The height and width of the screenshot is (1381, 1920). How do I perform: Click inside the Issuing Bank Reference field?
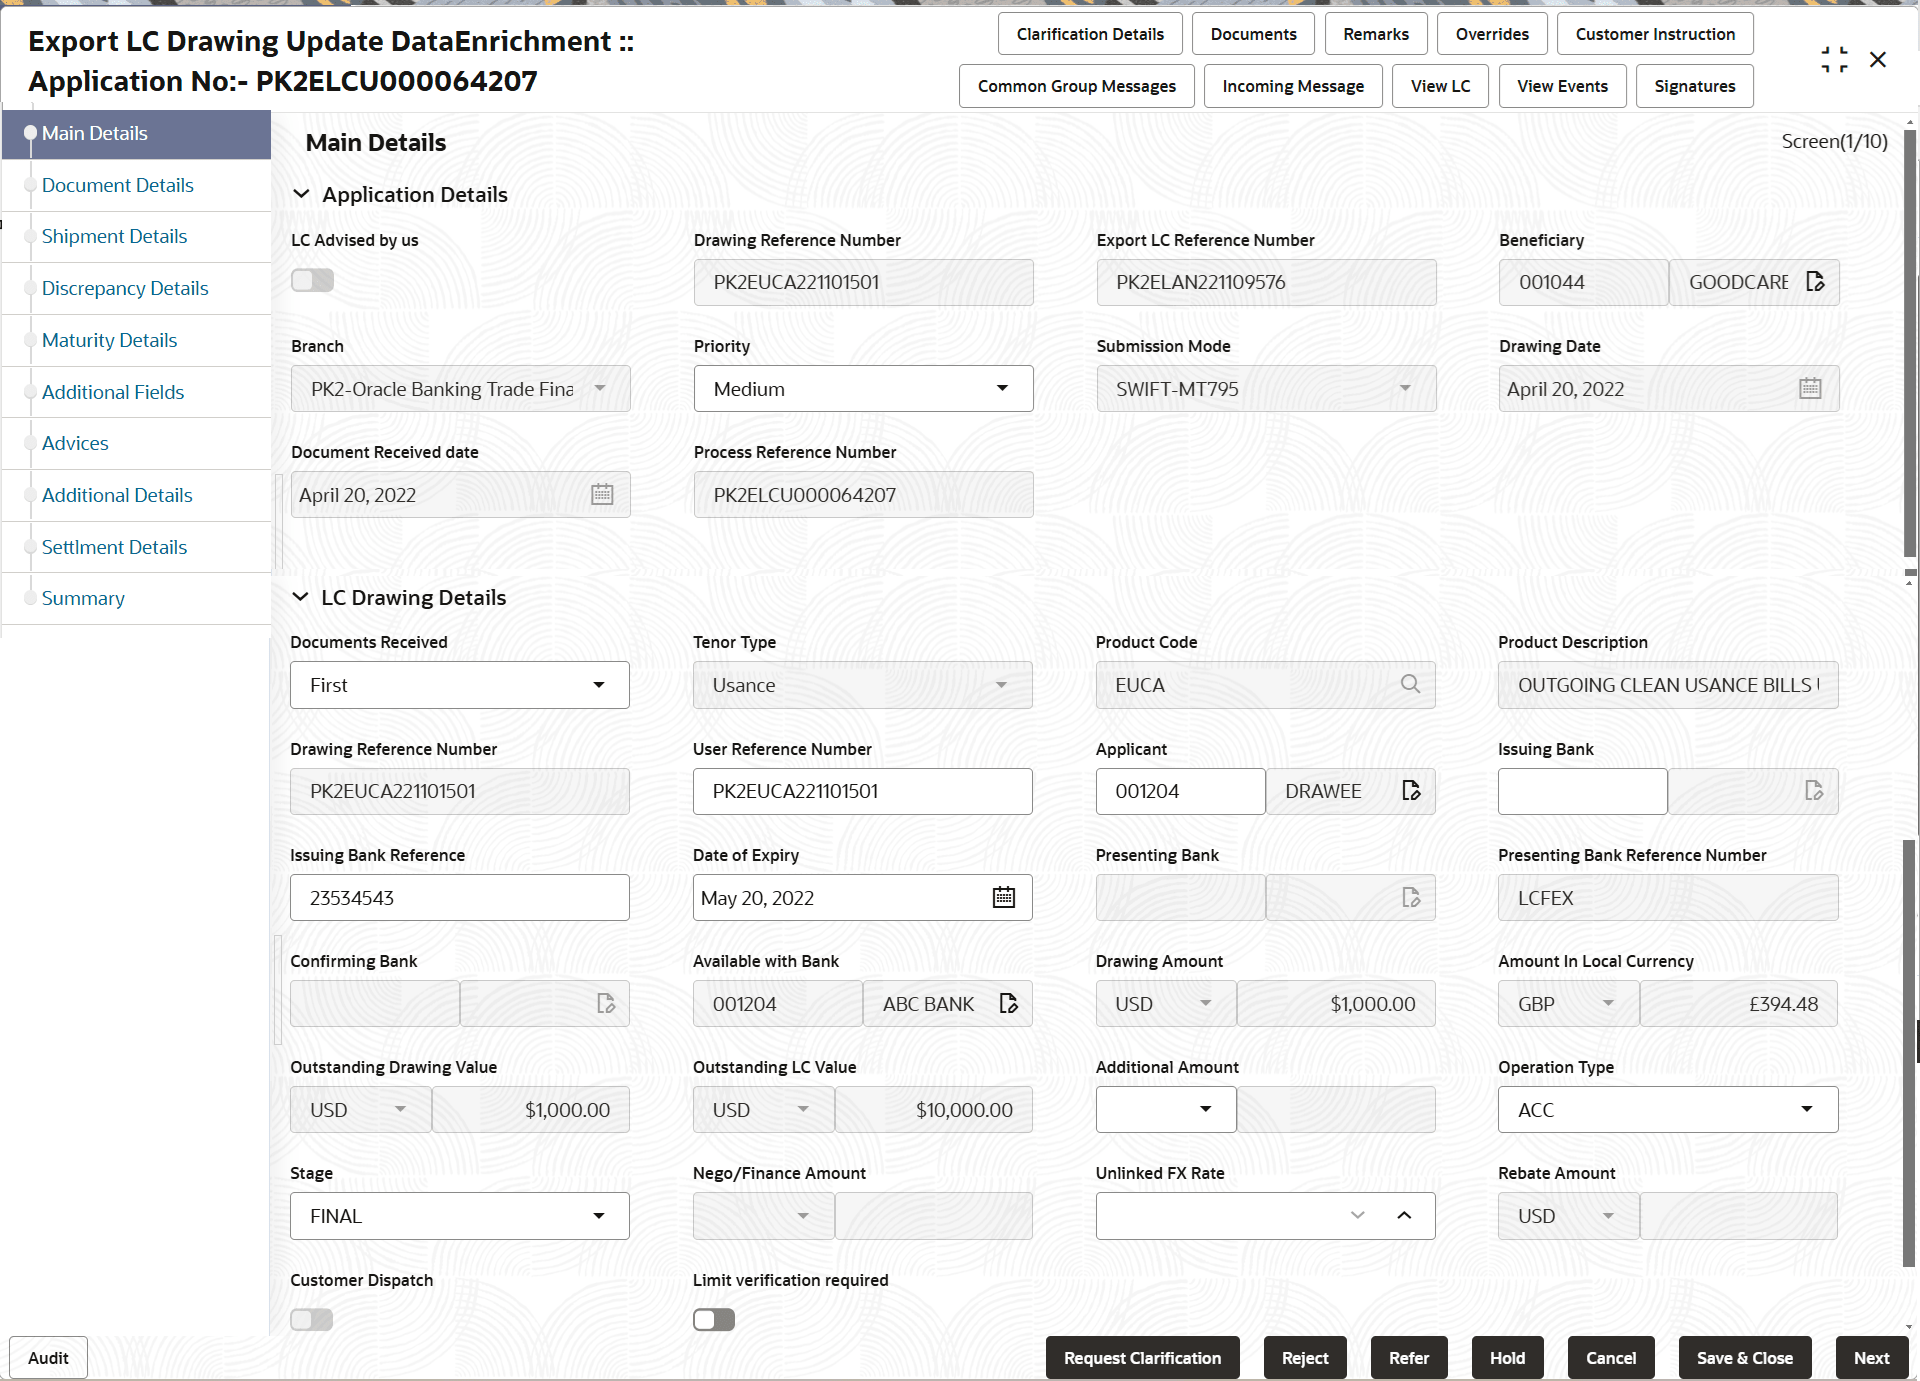459,897
